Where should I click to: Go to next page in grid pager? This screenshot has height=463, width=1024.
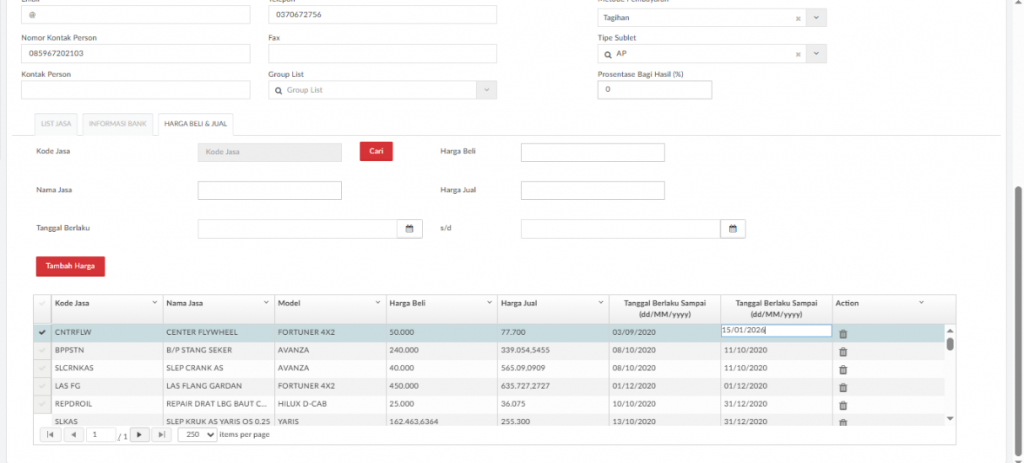pos(140,435)
